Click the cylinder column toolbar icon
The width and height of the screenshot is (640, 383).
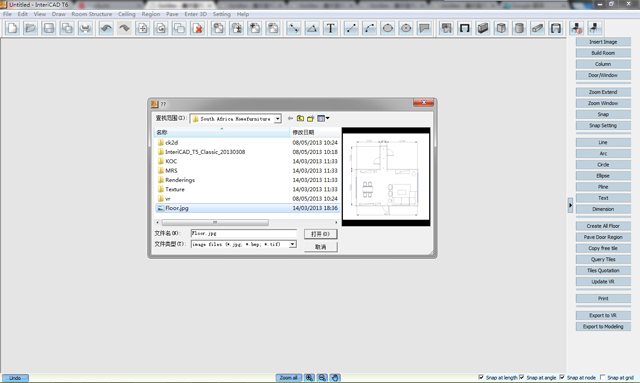pyautogui.click(x=519, y=28)
